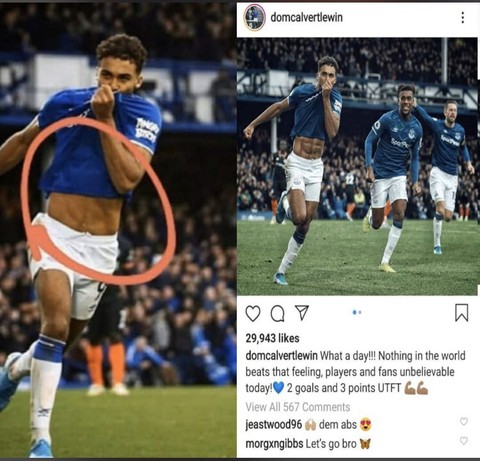Open domcalvertlewin username in post header

[306, 17]
